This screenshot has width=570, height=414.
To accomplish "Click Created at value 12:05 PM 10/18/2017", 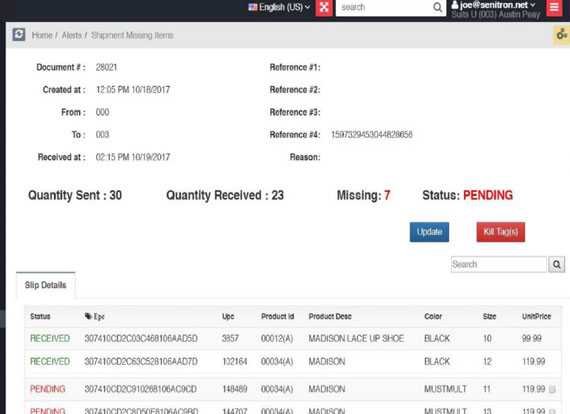I will tap(133, 90).
